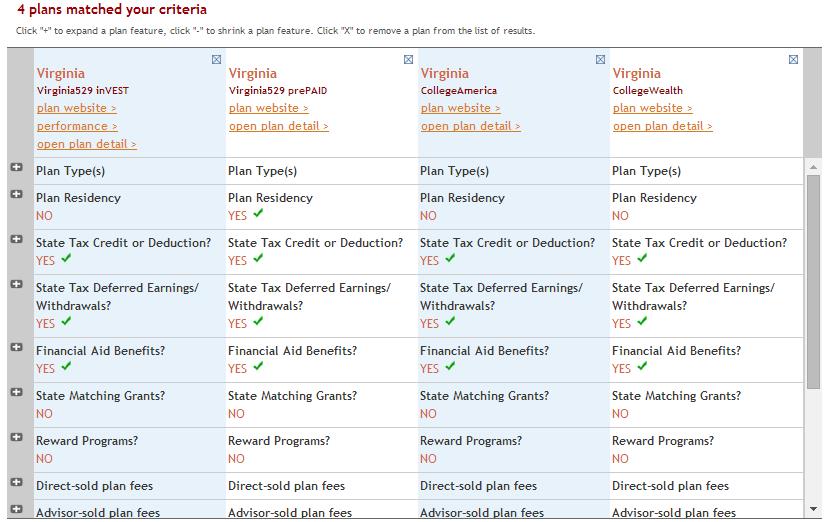Click Advisor-sold plan fees in CollegeWealth column

[x=674, y=512]
